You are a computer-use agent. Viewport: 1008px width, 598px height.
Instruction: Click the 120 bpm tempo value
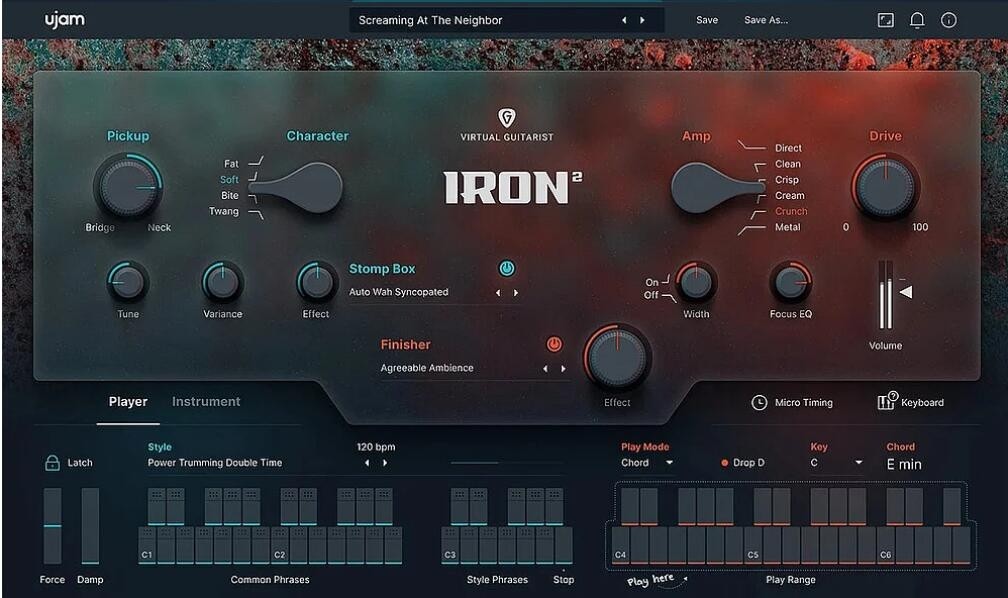click(376, 447)
